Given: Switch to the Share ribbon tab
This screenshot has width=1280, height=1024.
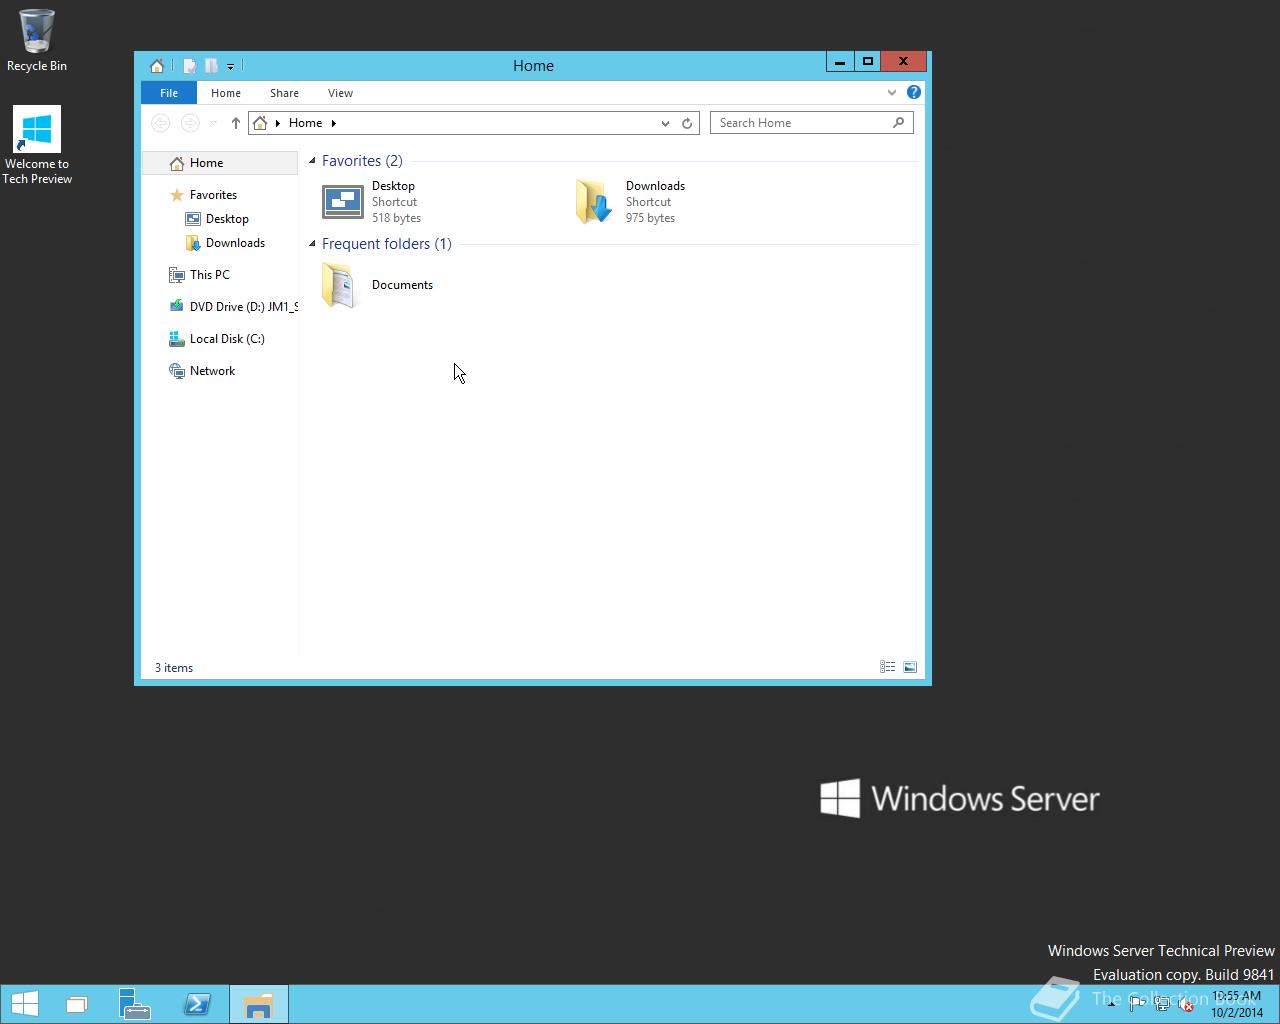Looking at the screenshot, I should coord(284,93).
